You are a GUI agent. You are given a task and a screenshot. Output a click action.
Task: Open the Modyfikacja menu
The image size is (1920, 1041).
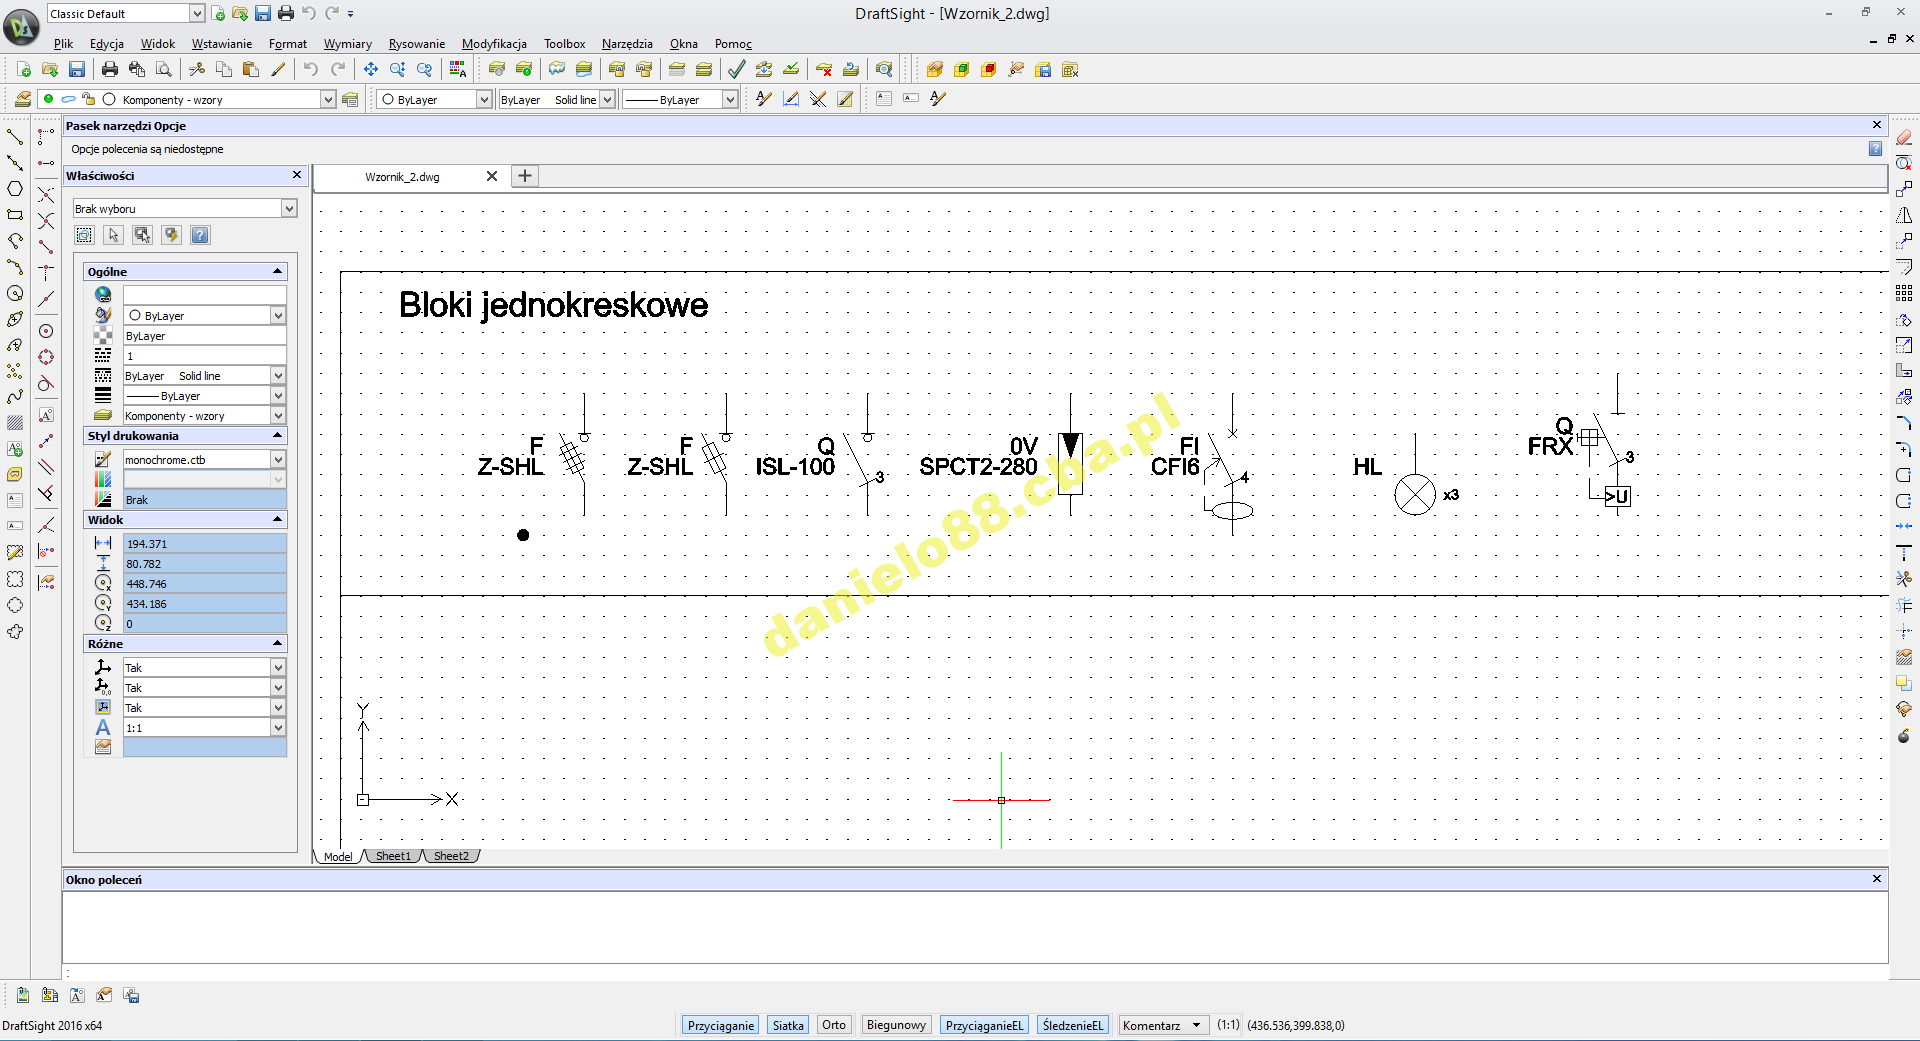pyautogui.click(x=494, y=43)
